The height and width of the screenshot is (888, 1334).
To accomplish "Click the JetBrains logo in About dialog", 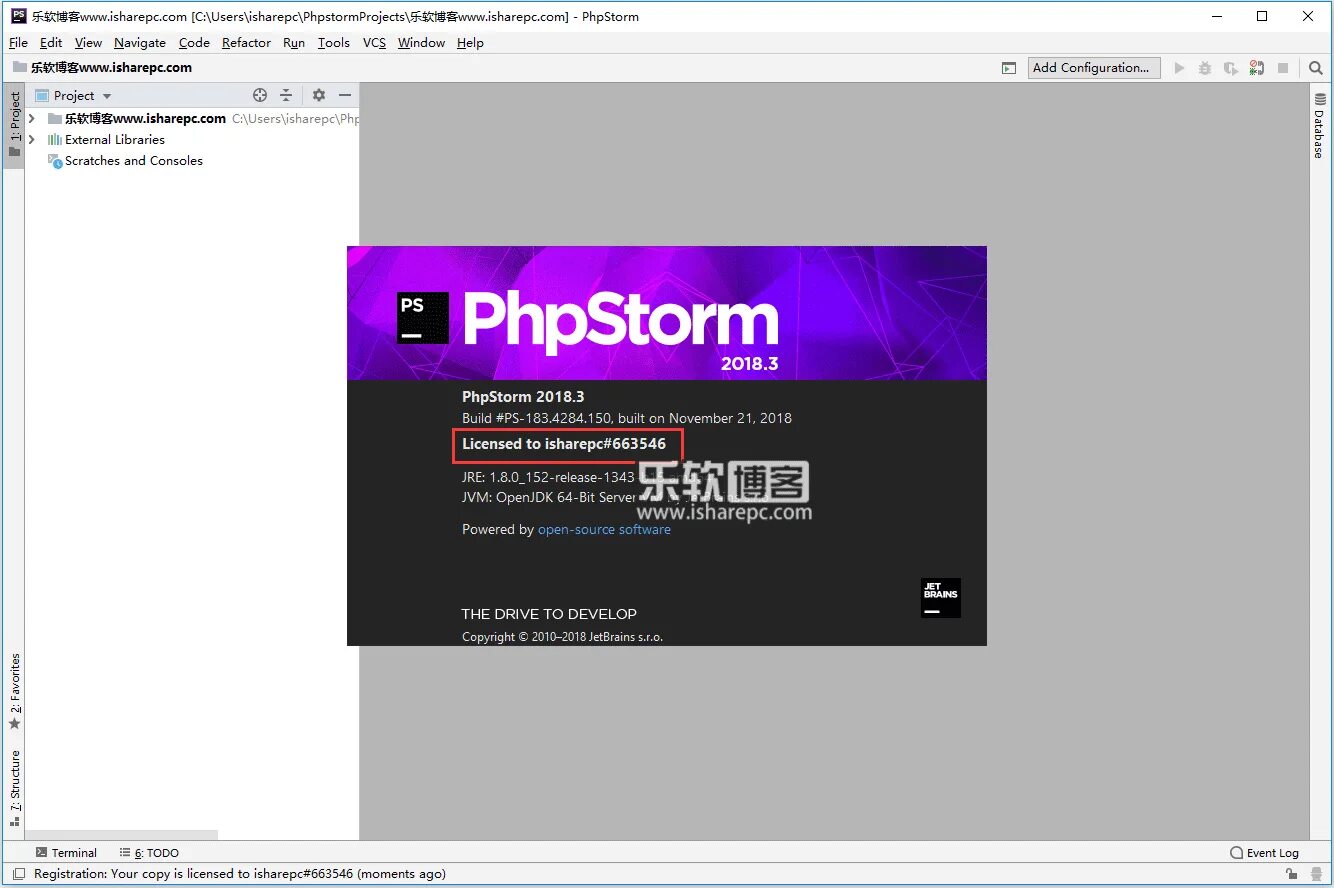I will pyautogui.click(x=940, y=598).
